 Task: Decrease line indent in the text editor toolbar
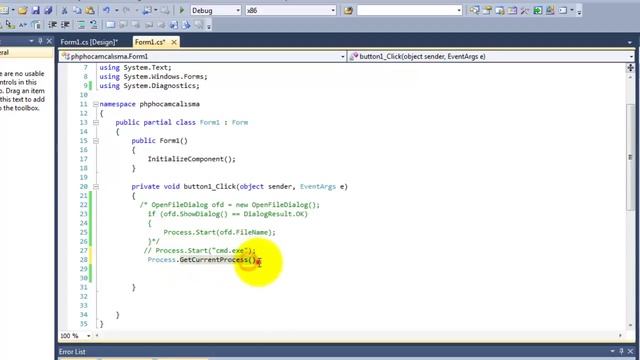[52, 25]
